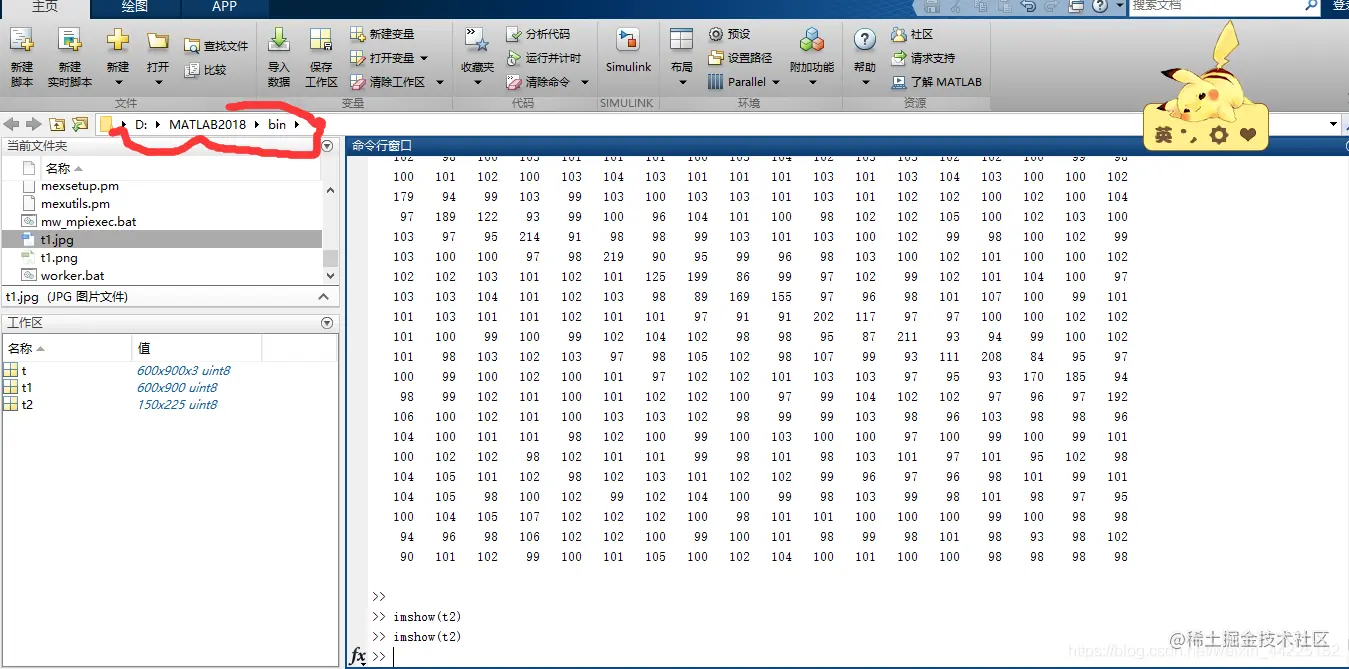Open 预设 (Preferences) with the gear icon

pyautogui.click(x=729, y=34)
